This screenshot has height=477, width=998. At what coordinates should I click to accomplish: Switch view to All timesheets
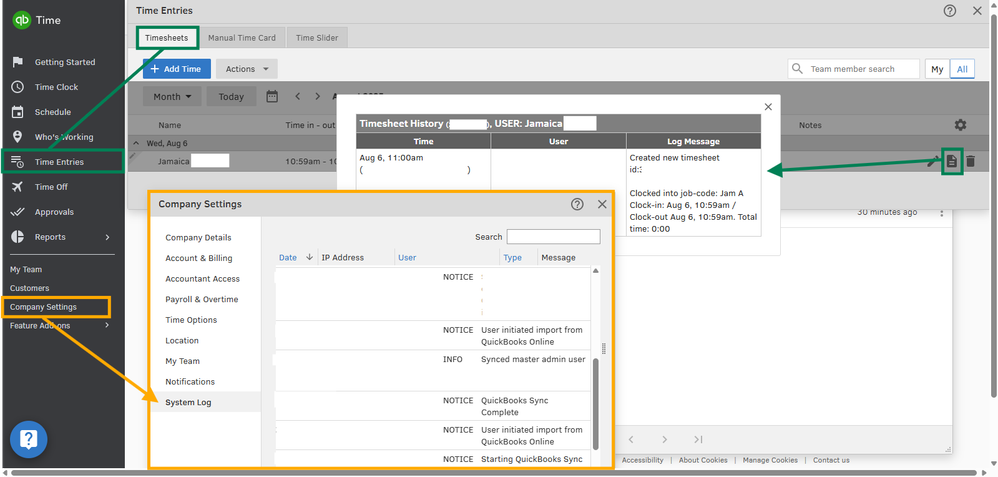point(962,69)
